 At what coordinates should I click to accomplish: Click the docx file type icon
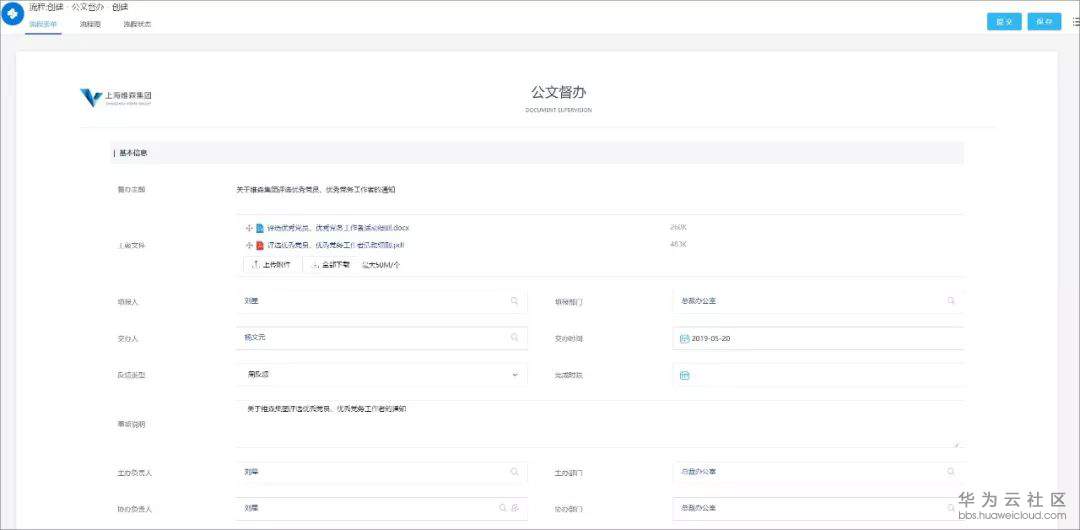[x=260, y=228]
